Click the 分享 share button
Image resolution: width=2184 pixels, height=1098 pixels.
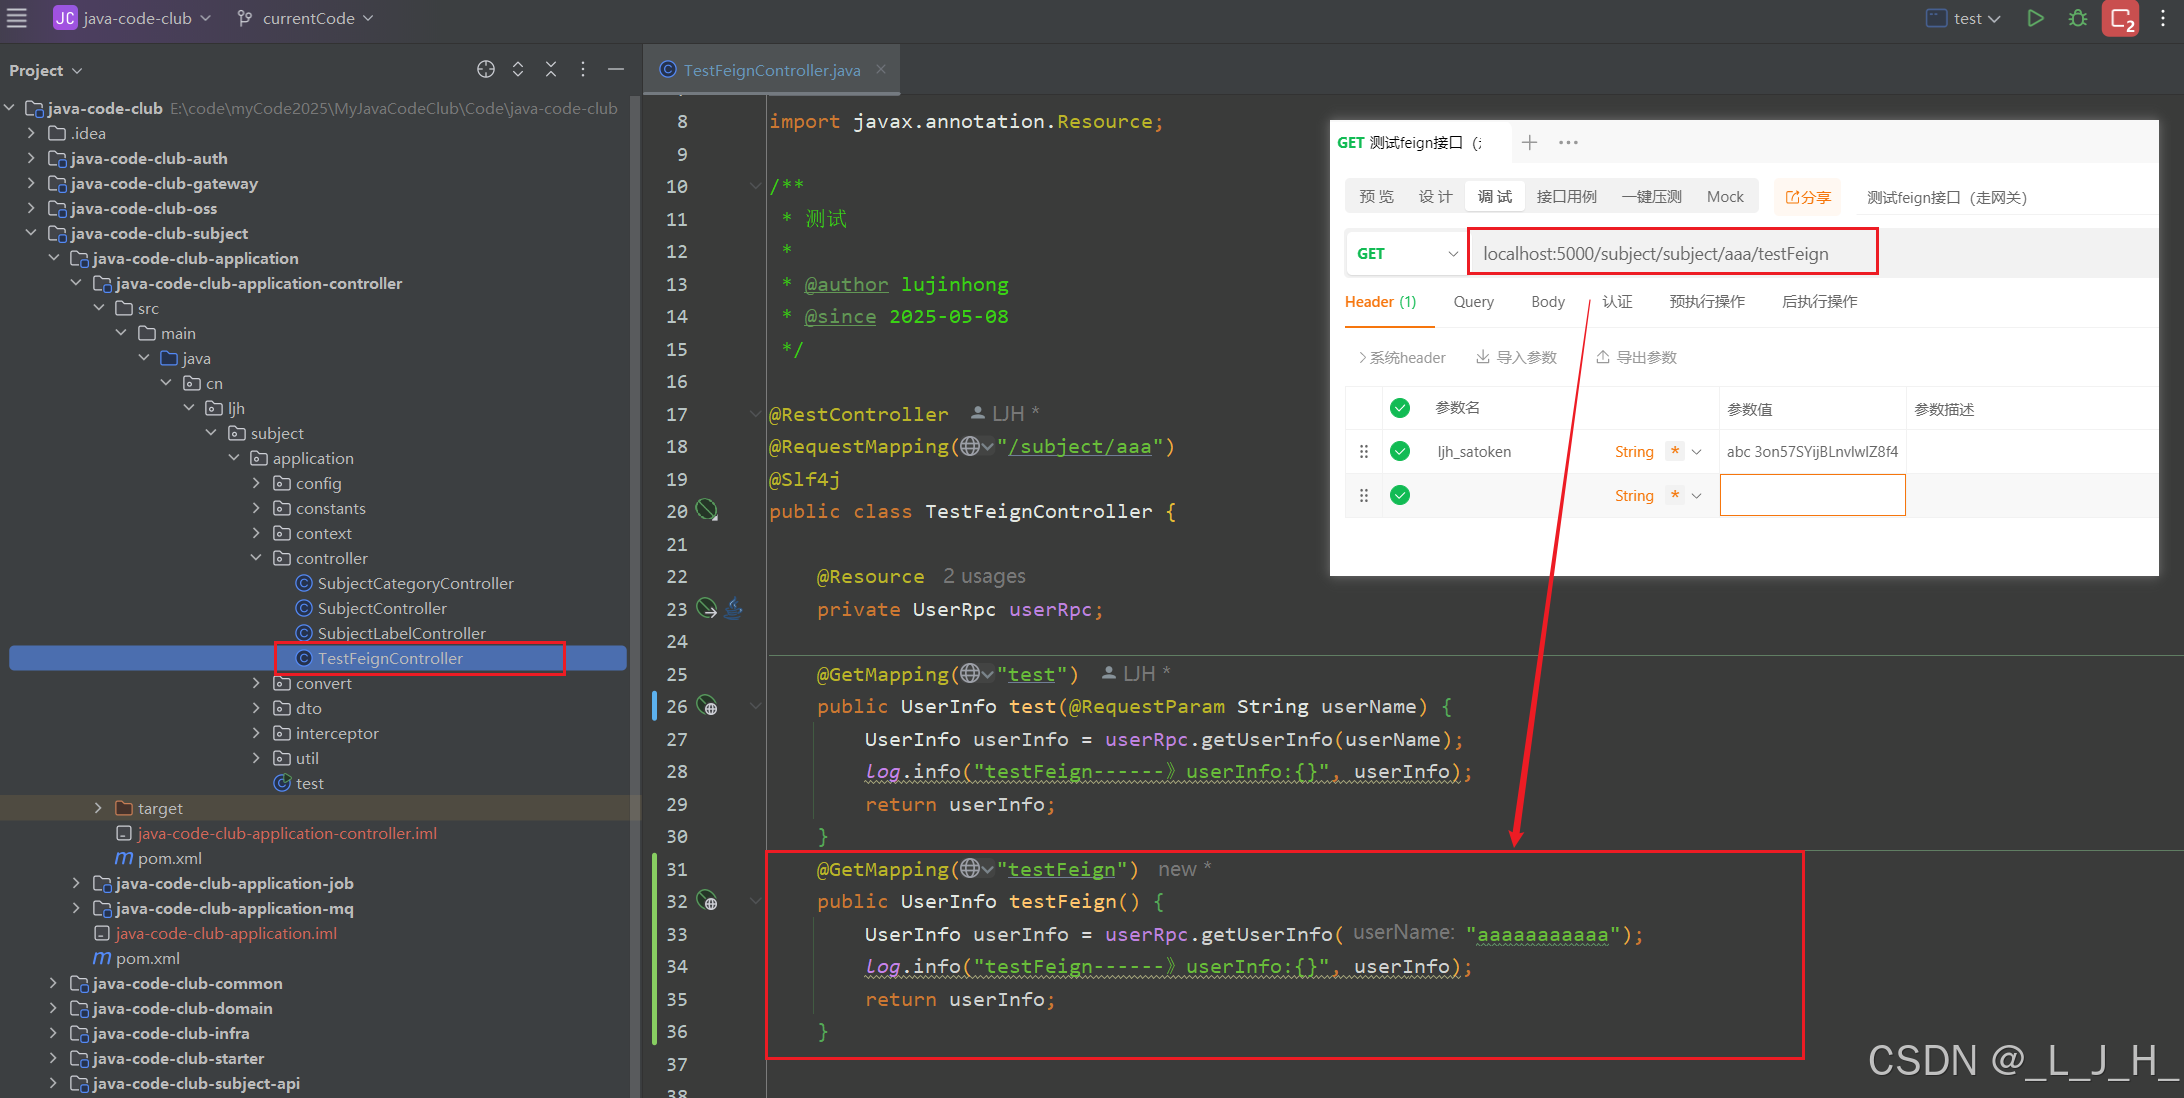click(x=1808, y=197)
